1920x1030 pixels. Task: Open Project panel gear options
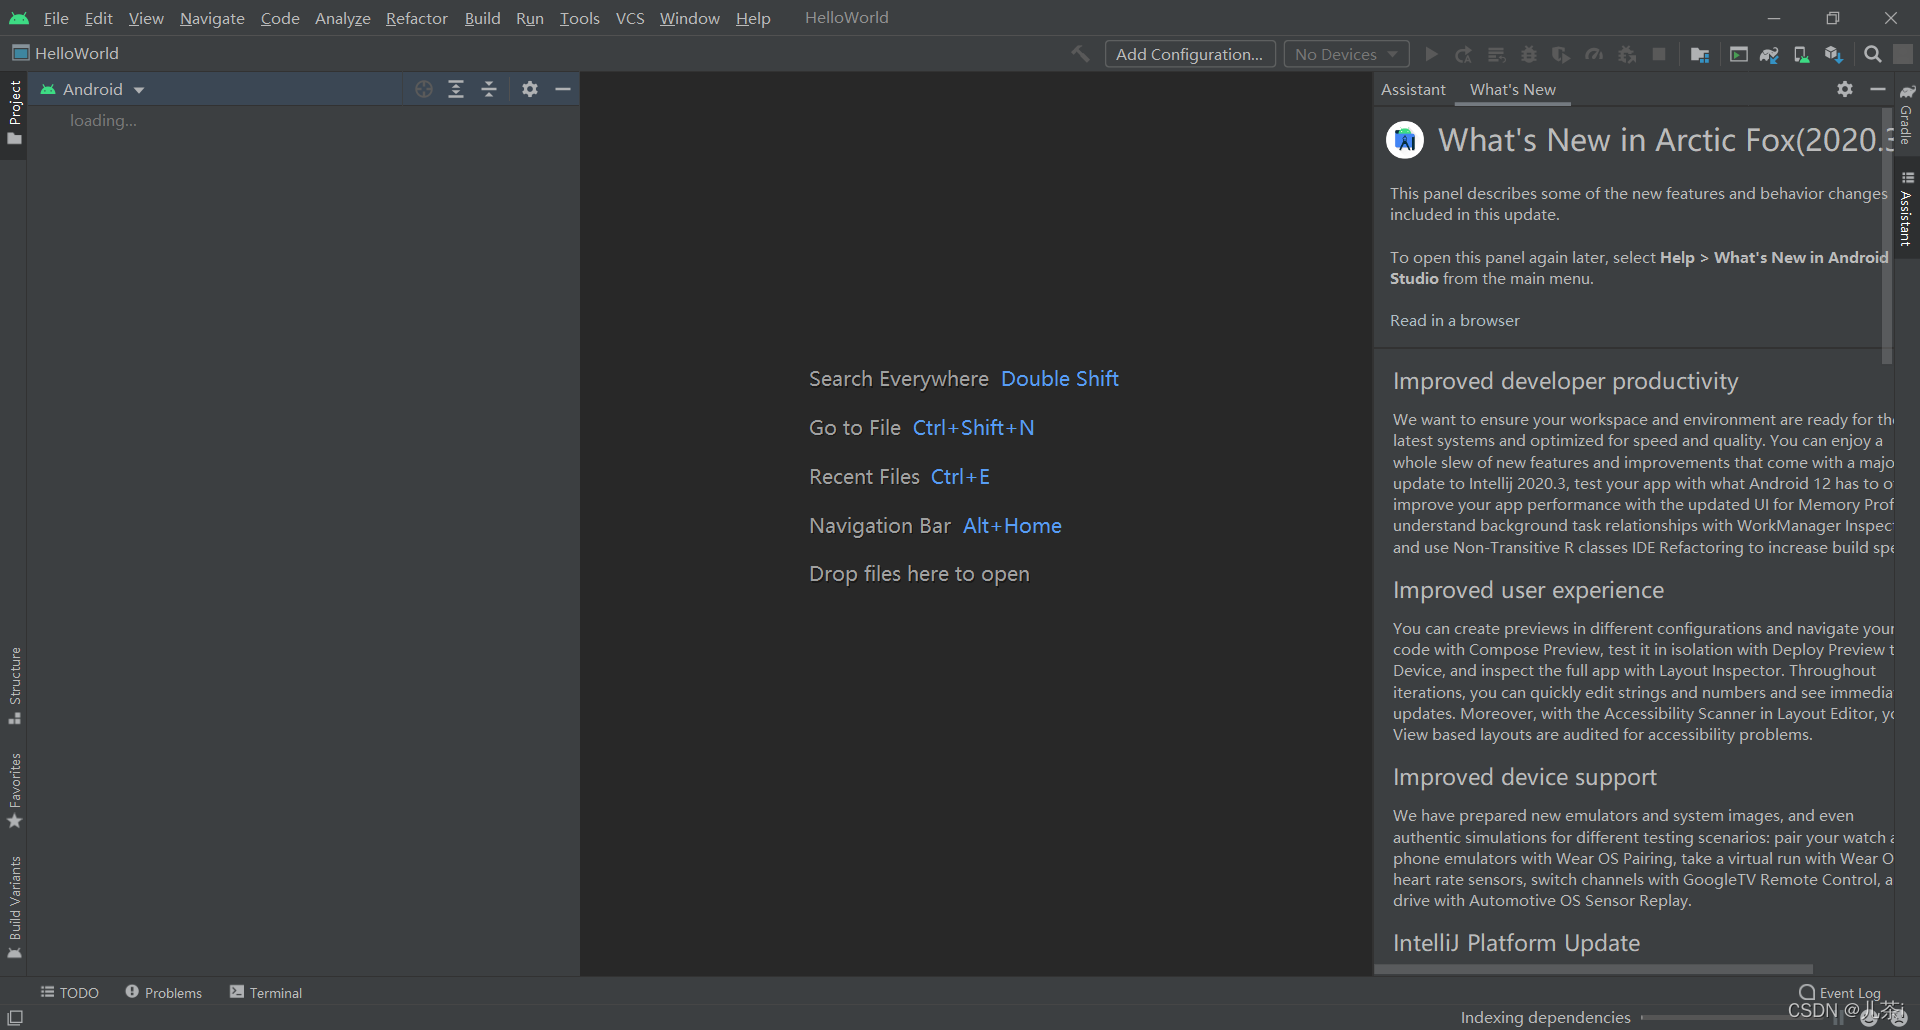click(x=530, y=89)
